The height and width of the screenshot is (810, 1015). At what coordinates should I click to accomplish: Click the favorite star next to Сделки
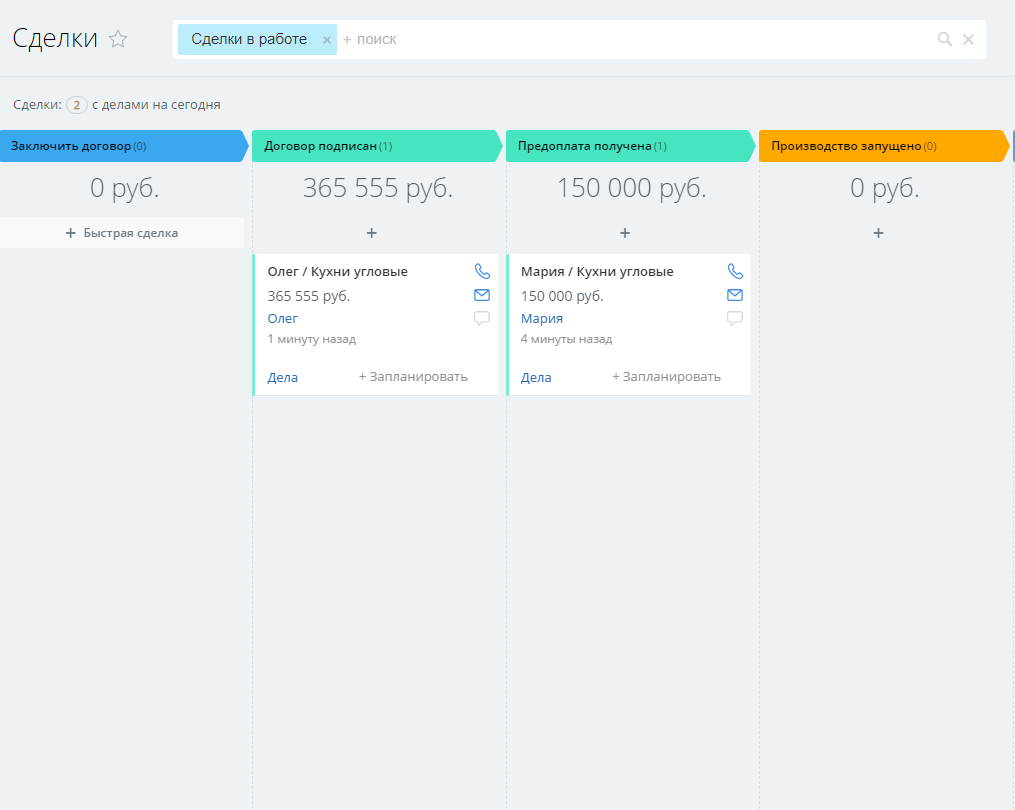pos(118,39)
